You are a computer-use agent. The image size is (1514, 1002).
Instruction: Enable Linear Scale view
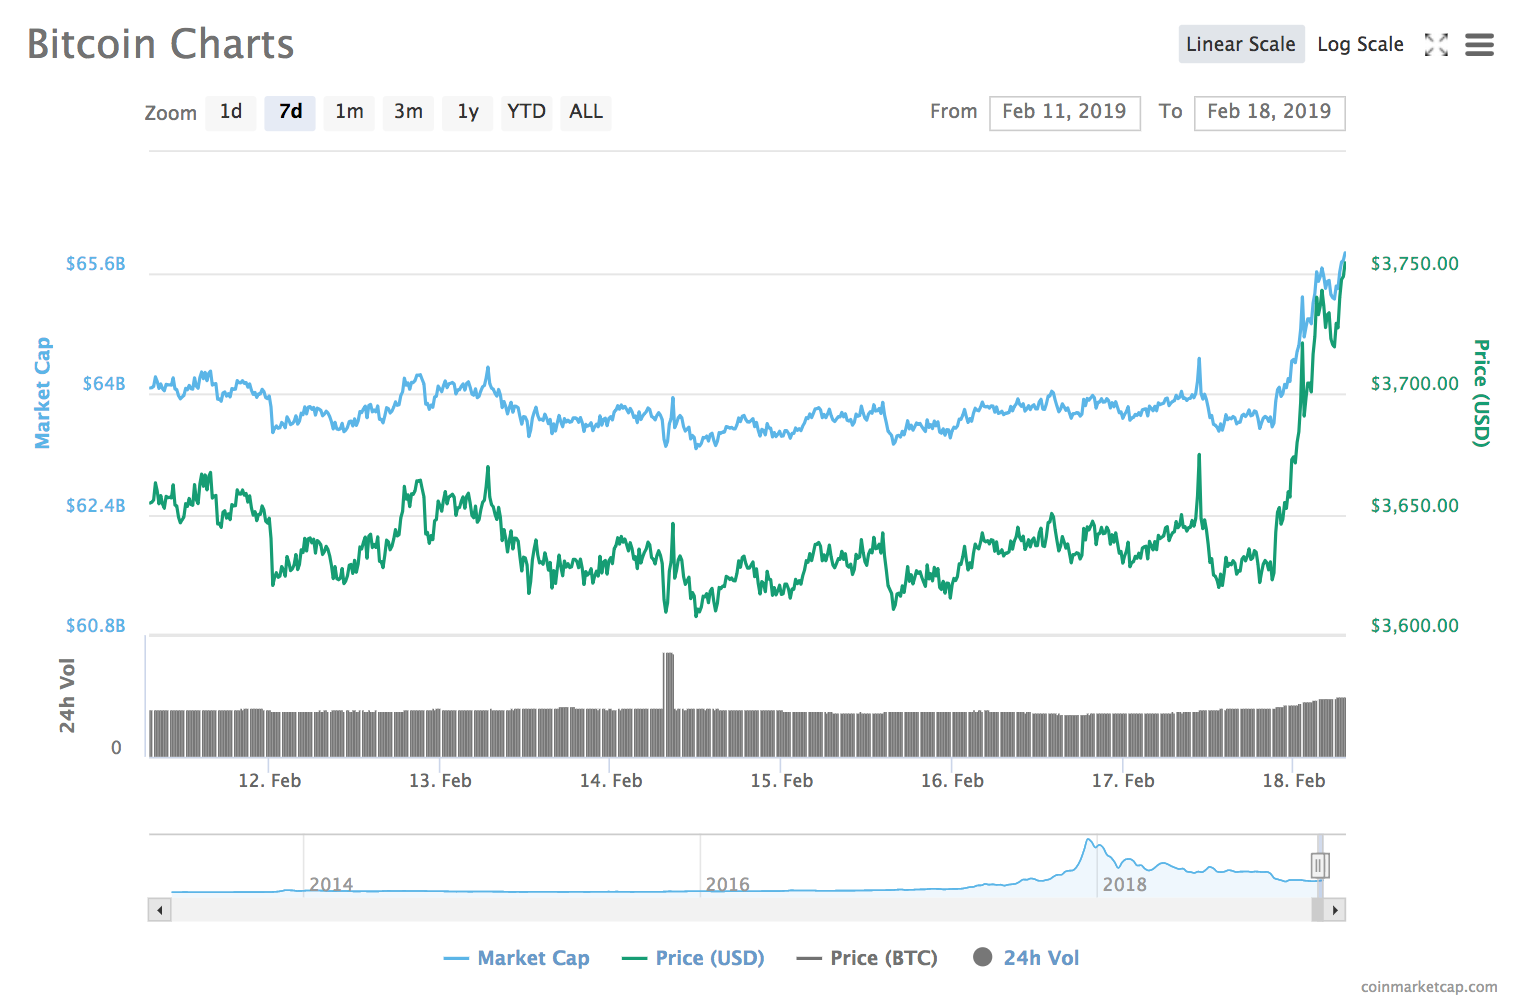click(x=1241, y=44)
